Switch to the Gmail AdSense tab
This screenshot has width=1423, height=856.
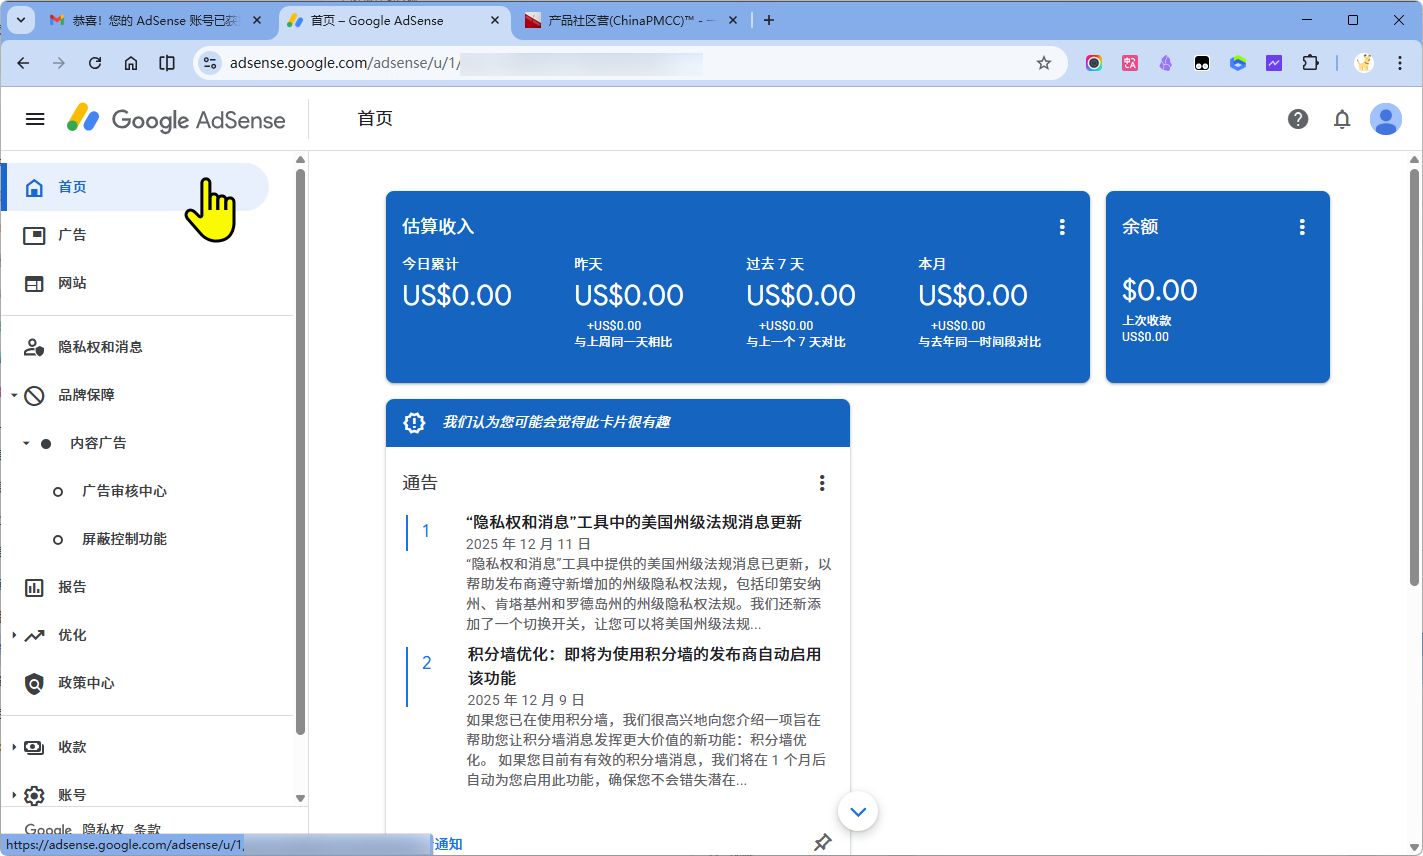[155, 20]
